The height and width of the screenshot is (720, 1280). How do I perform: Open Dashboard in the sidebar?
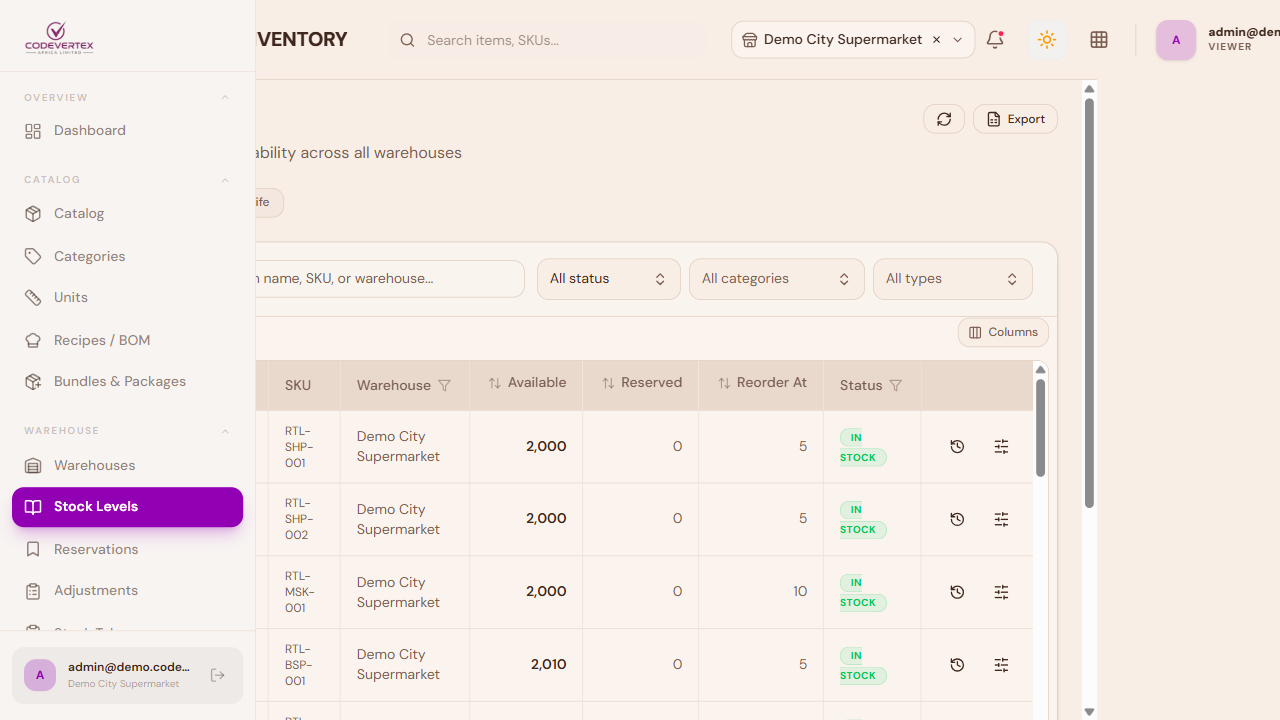[127, 131]
